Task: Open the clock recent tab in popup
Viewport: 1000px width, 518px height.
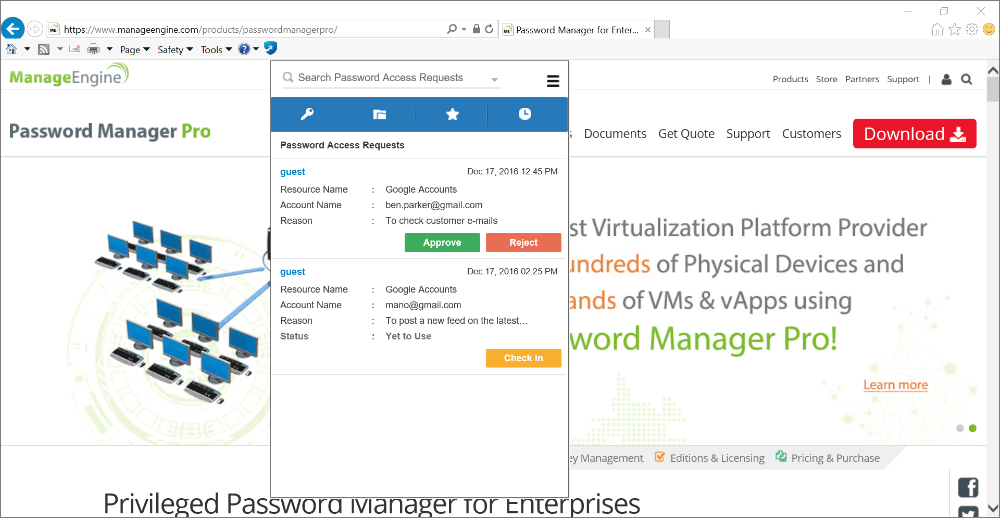Action: pos(524,114)
